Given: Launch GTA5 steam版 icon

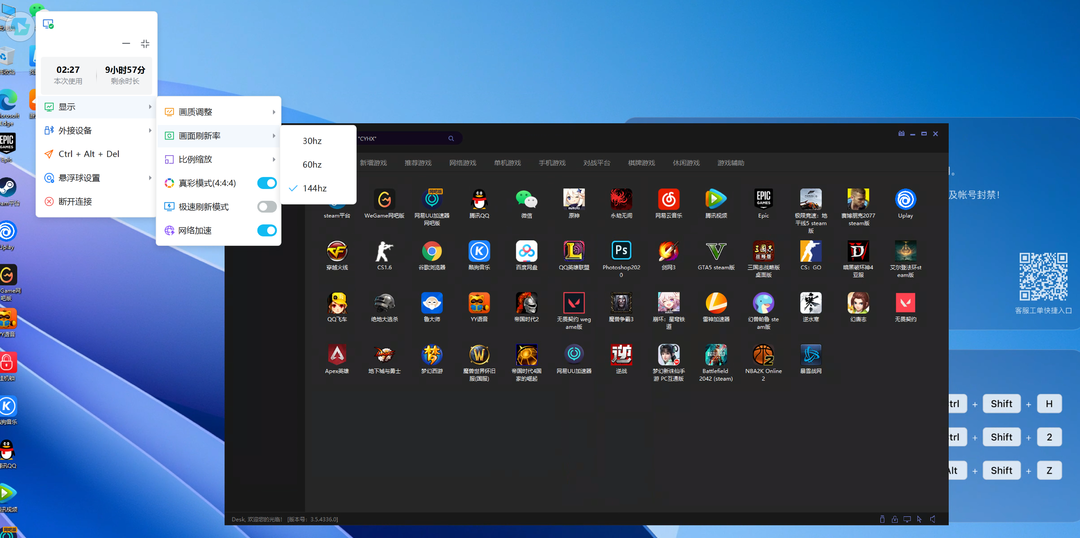Looking at the screenshot, I should pyautogui.click(x=716, y=251).
